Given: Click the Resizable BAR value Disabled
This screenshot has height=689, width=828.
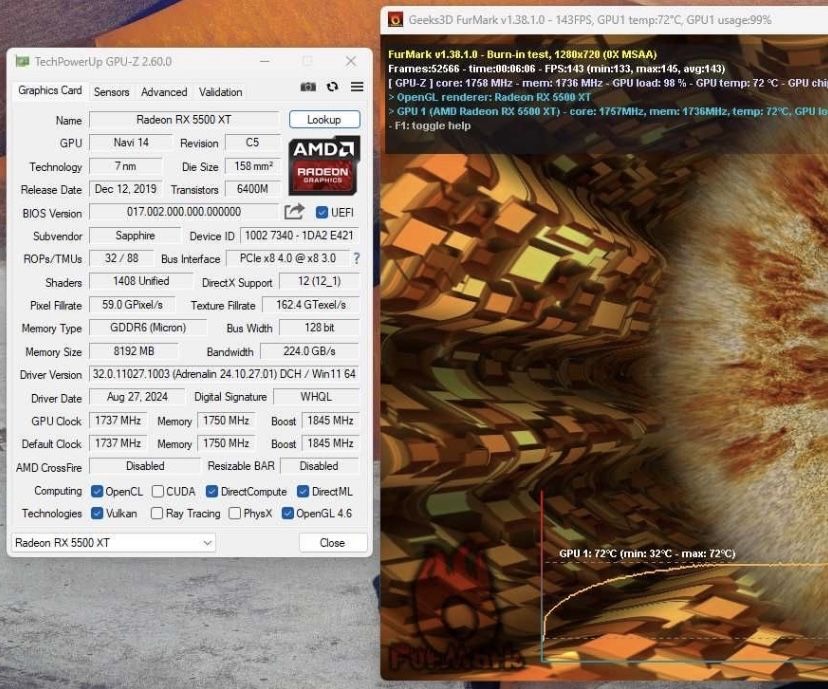Looking at the screenshot, I should 319,466.
